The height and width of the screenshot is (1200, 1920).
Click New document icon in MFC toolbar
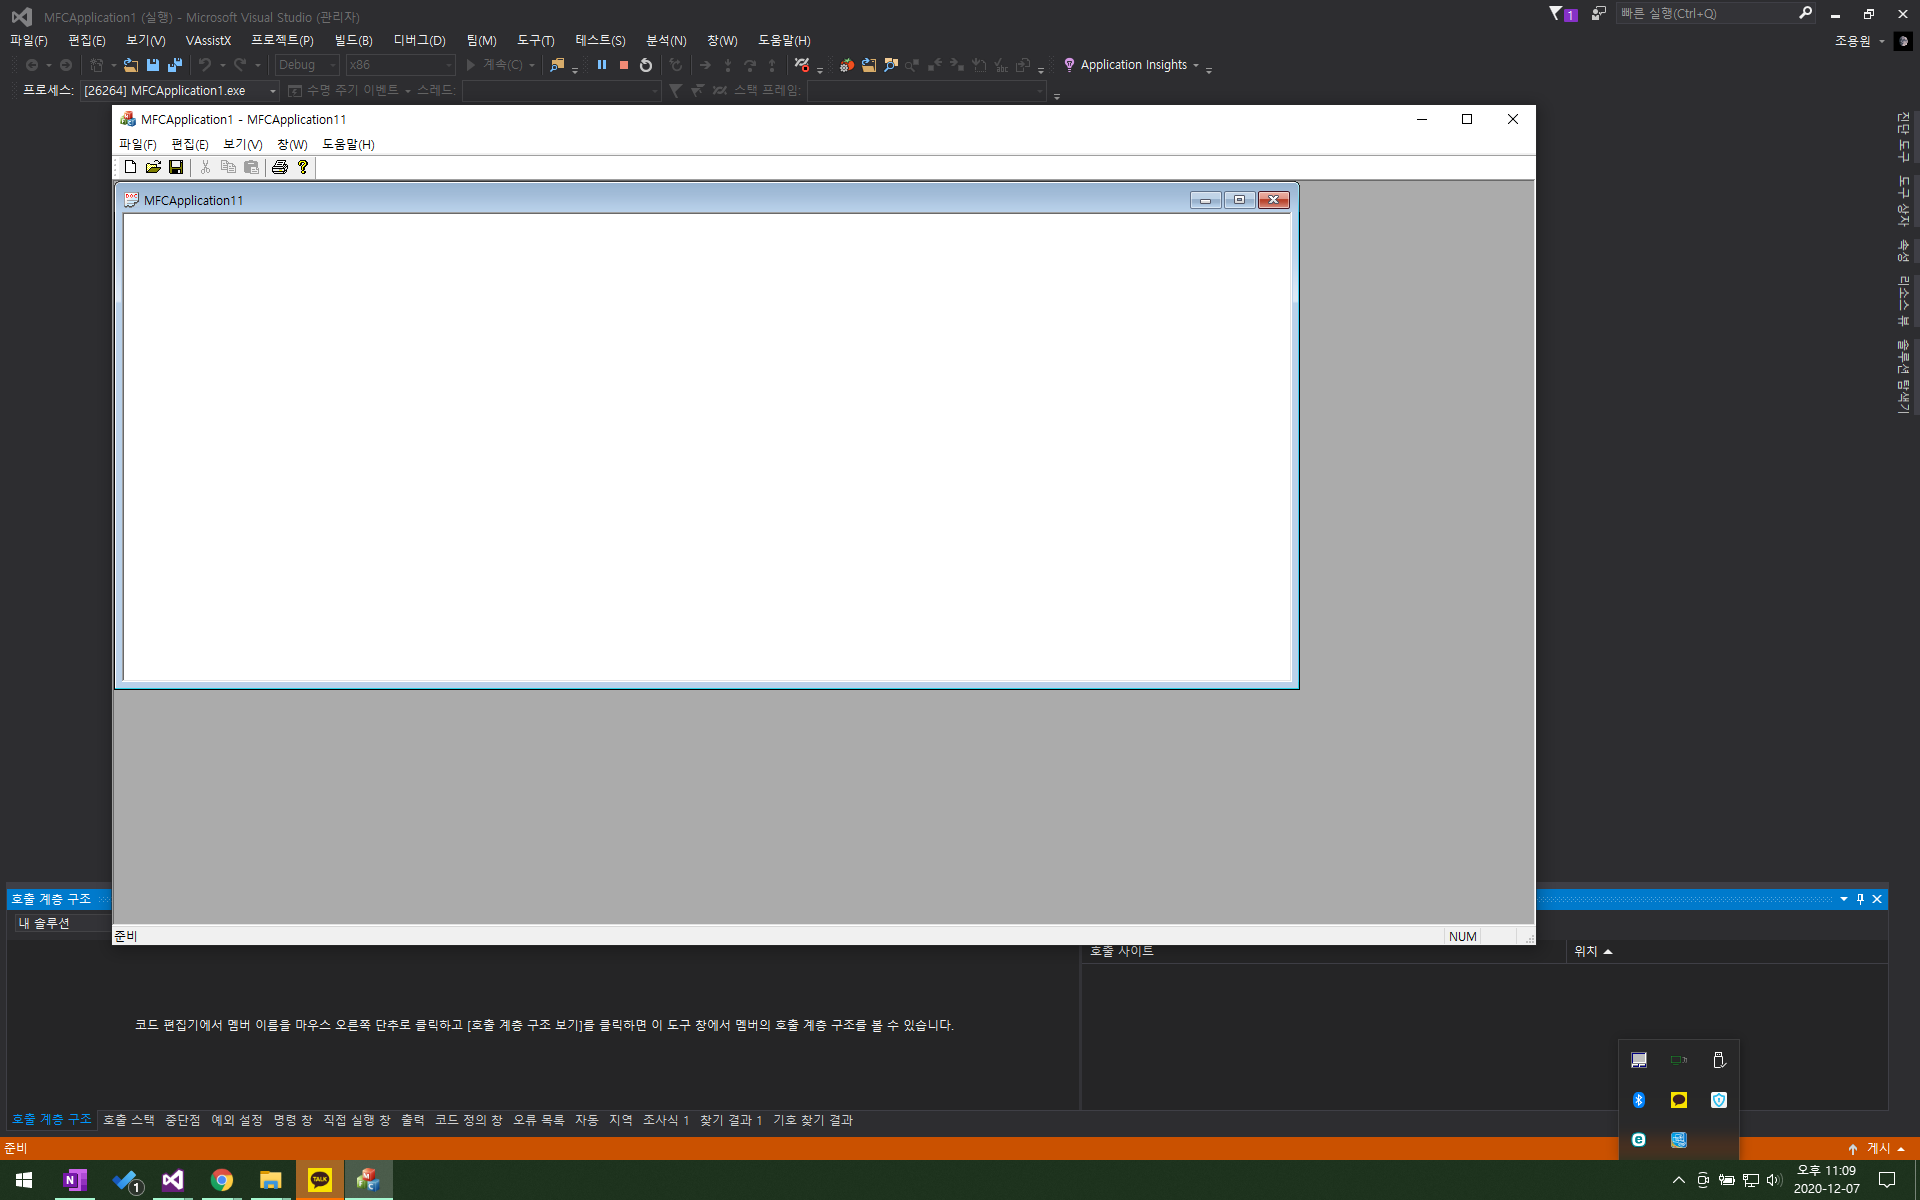click(130, 167)
